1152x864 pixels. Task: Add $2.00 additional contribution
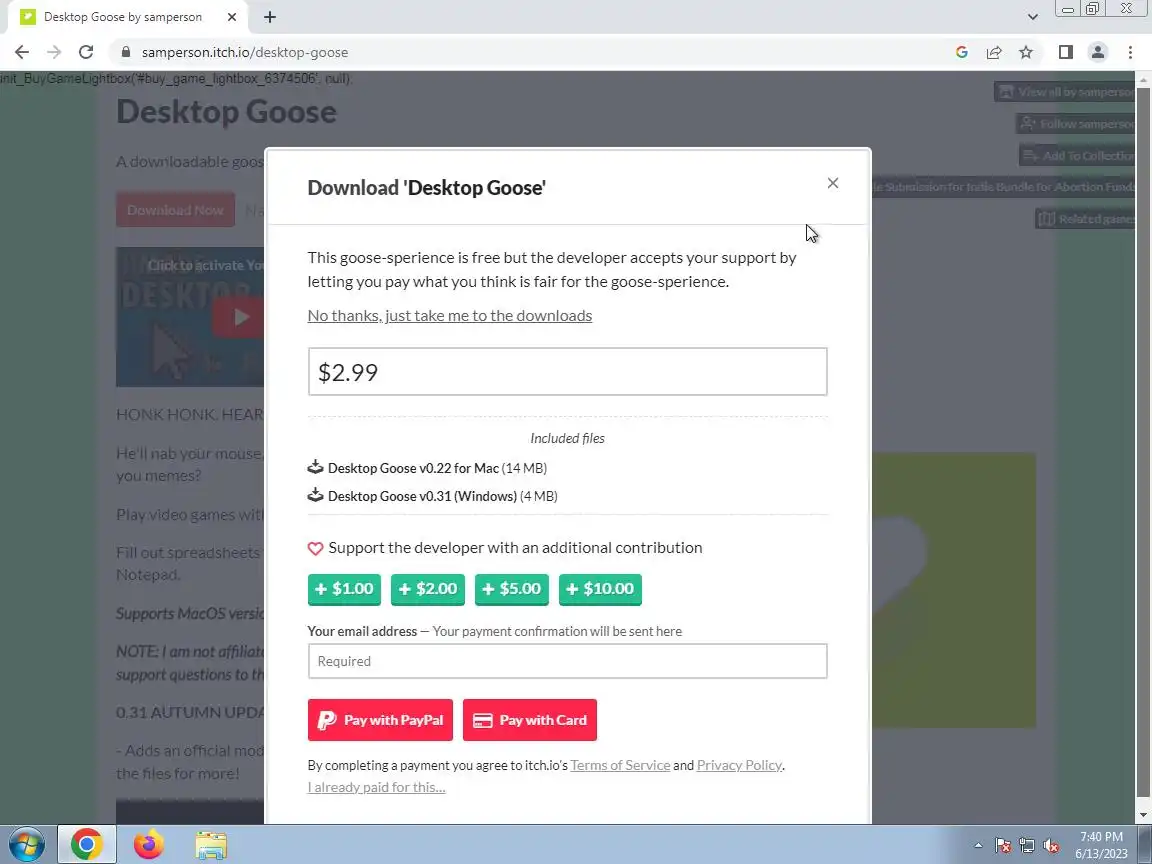pyautogui.click(x=428, y=589)
